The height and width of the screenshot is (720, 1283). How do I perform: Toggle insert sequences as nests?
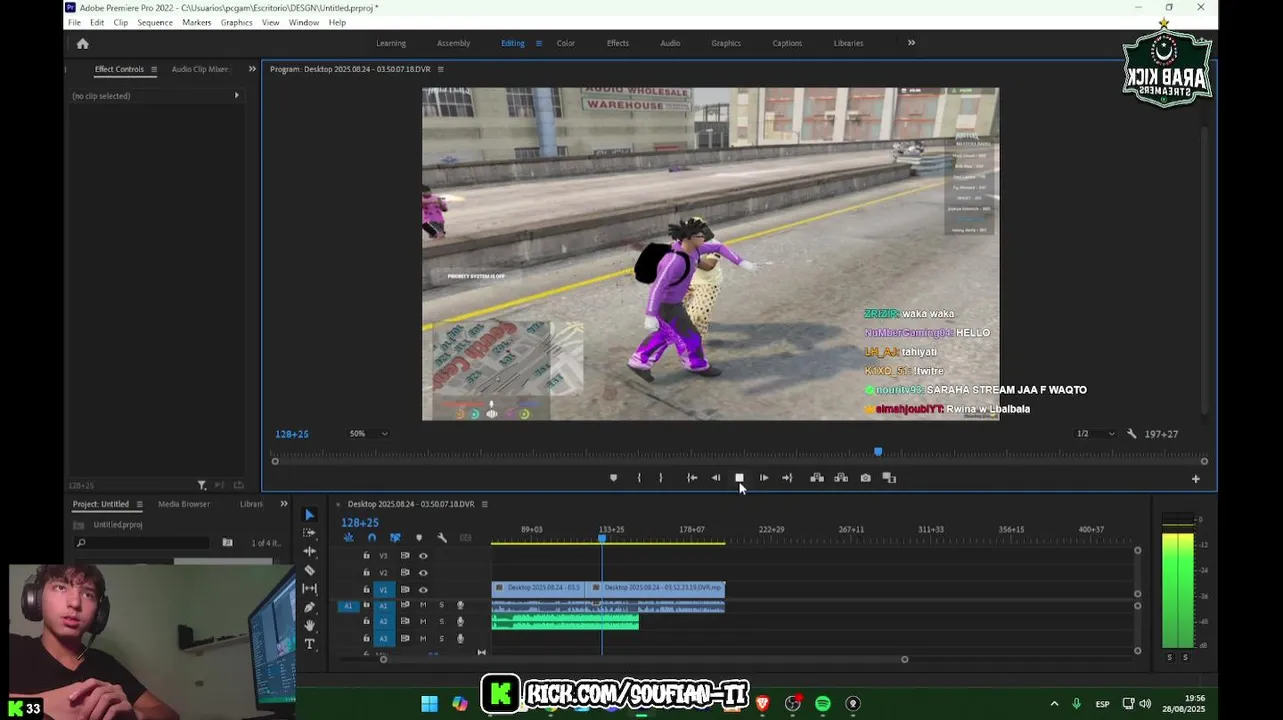(349, 538)
